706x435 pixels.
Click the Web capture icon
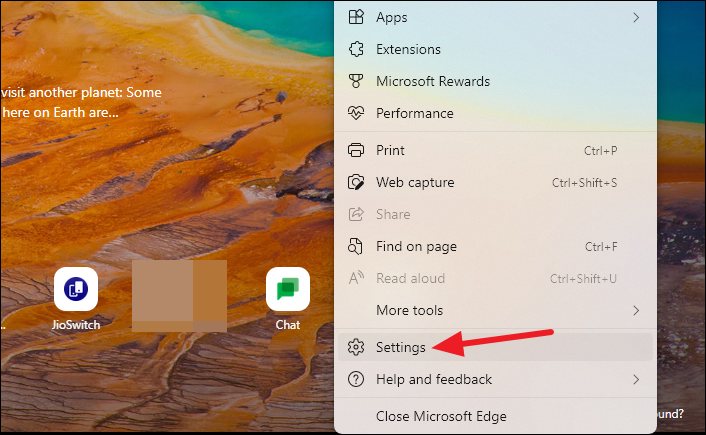[356, 182]
